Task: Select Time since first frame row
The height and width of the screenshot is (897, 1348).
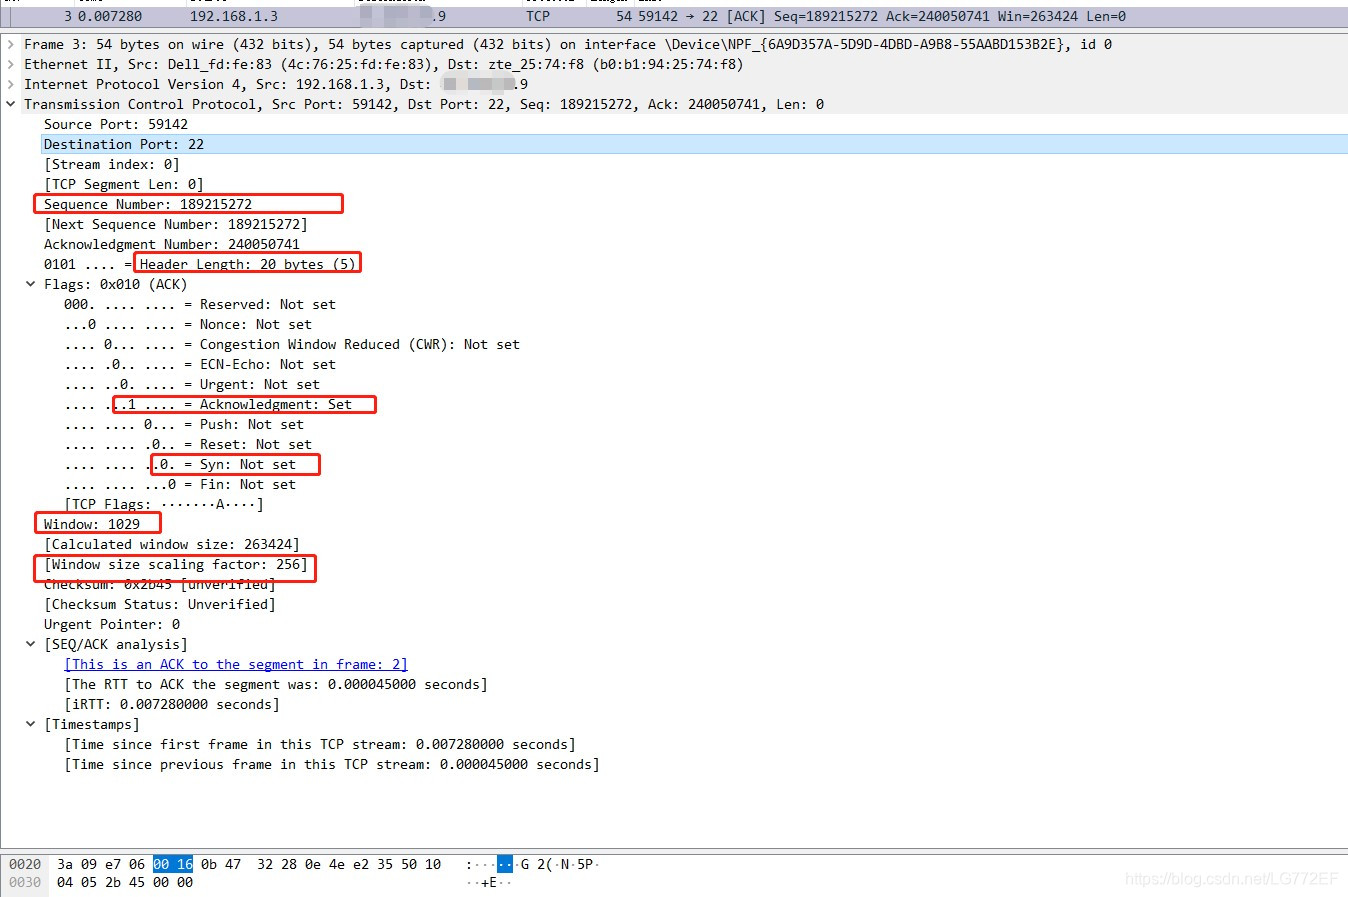Action: pyautogui.click(x=320, y=744)
